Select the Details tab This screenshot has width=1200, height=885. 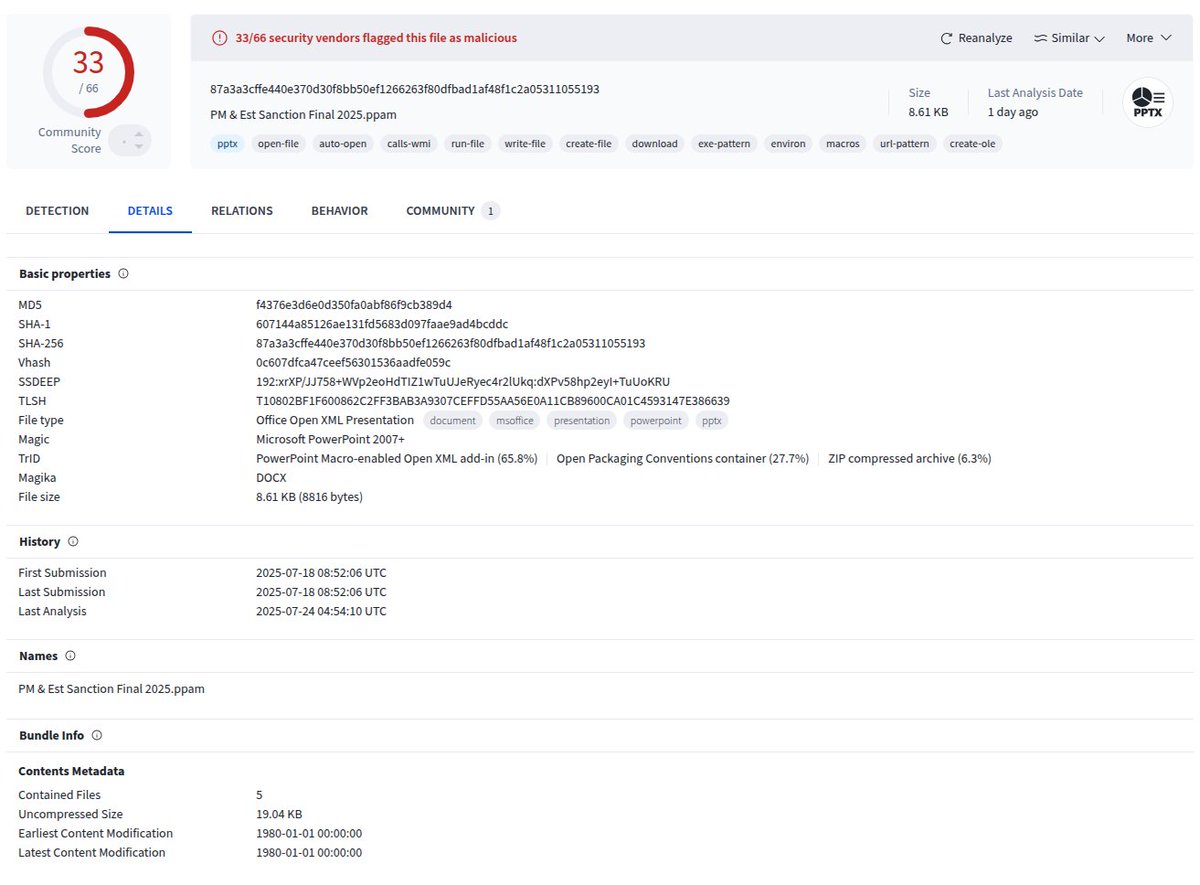coord(150,211)
